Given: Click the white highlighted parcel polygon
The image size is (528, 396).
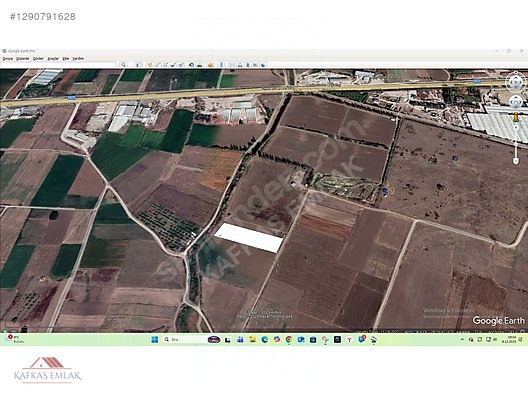Looking at the screenshot, I should coord(249,238).
